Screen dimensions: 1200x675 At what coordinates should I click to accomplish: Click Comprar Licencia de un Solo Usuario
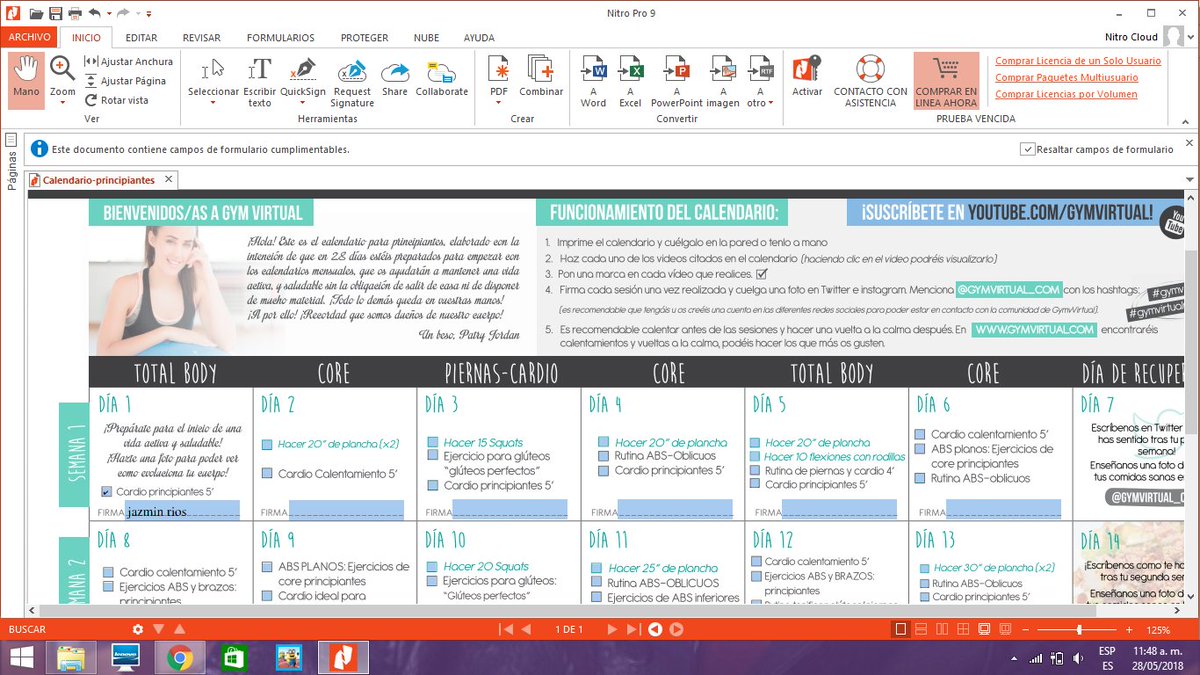tap(1078, 61)
